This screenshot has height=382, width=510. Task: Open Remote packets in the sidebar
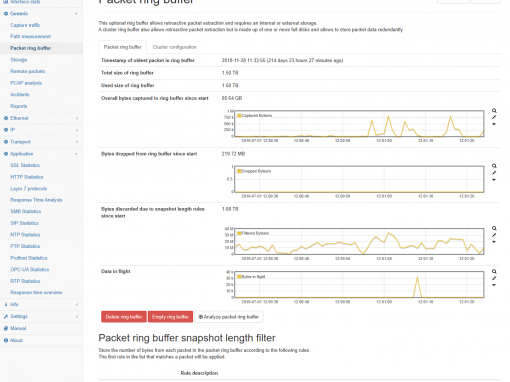[x=28, y=71]
